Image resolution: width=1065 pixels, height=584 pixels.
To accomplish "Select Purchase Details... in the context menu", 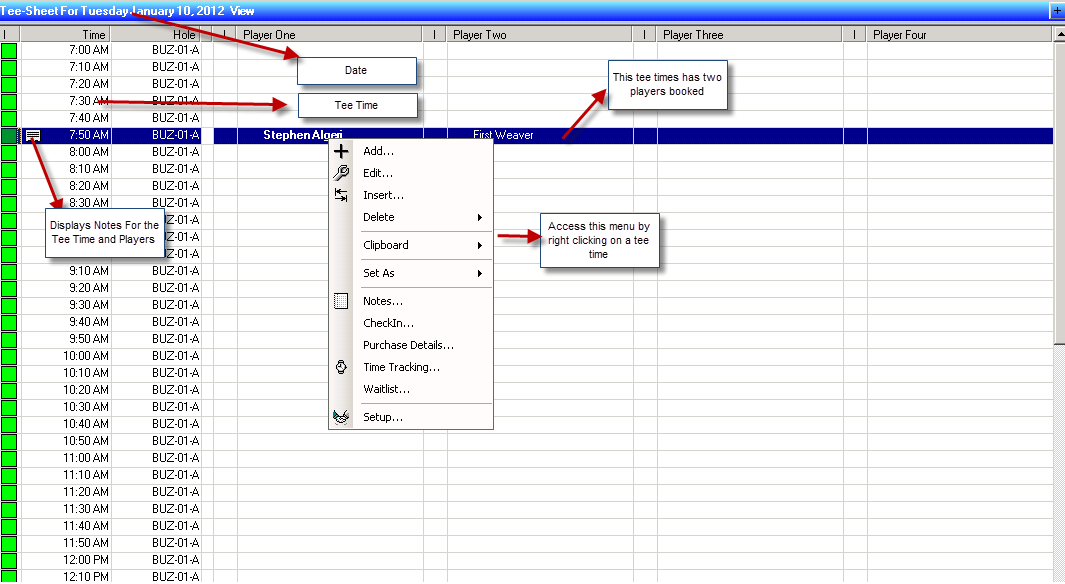I will tap(408, 345).
